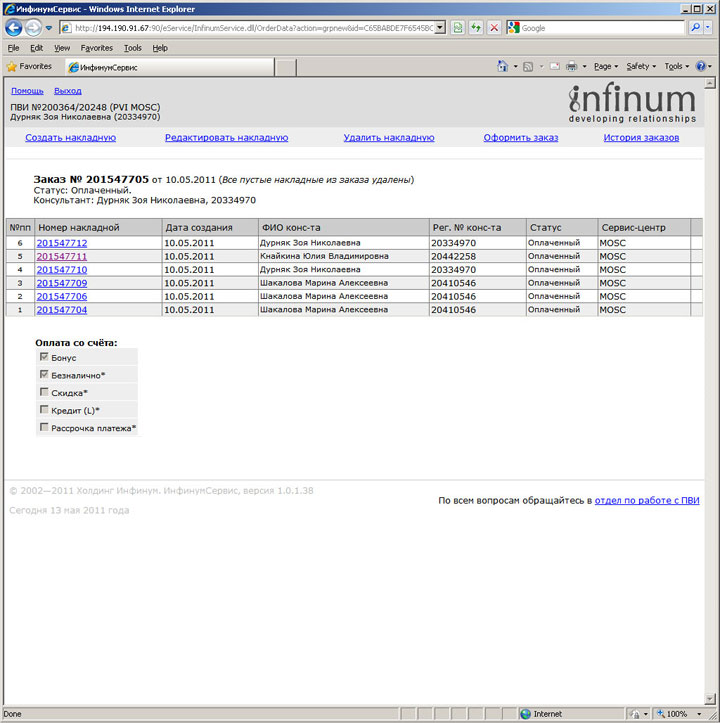Image resolution: width=720 pixels, height=723 pixels.
Task: Click the New Tab blank button
Action: [286, 68]
